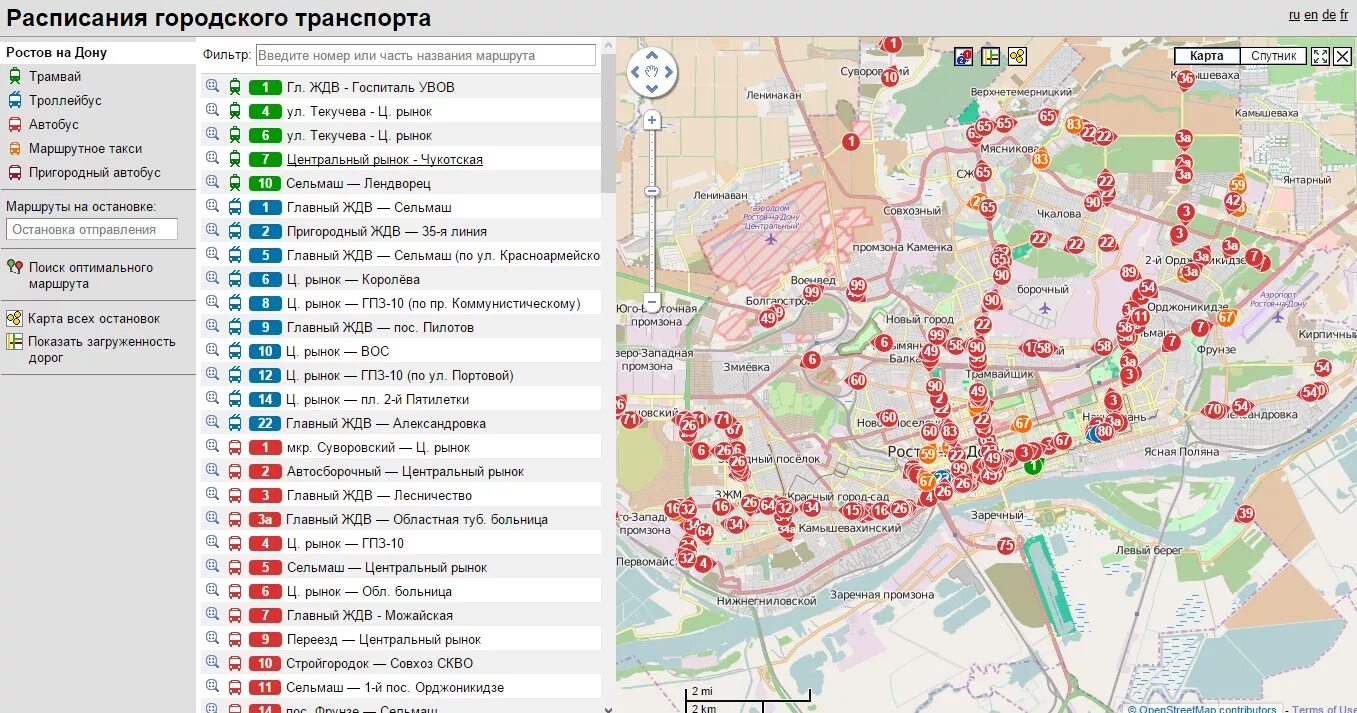Click bus icon in Стройгородок — Совхоз СКВО row

235,663
